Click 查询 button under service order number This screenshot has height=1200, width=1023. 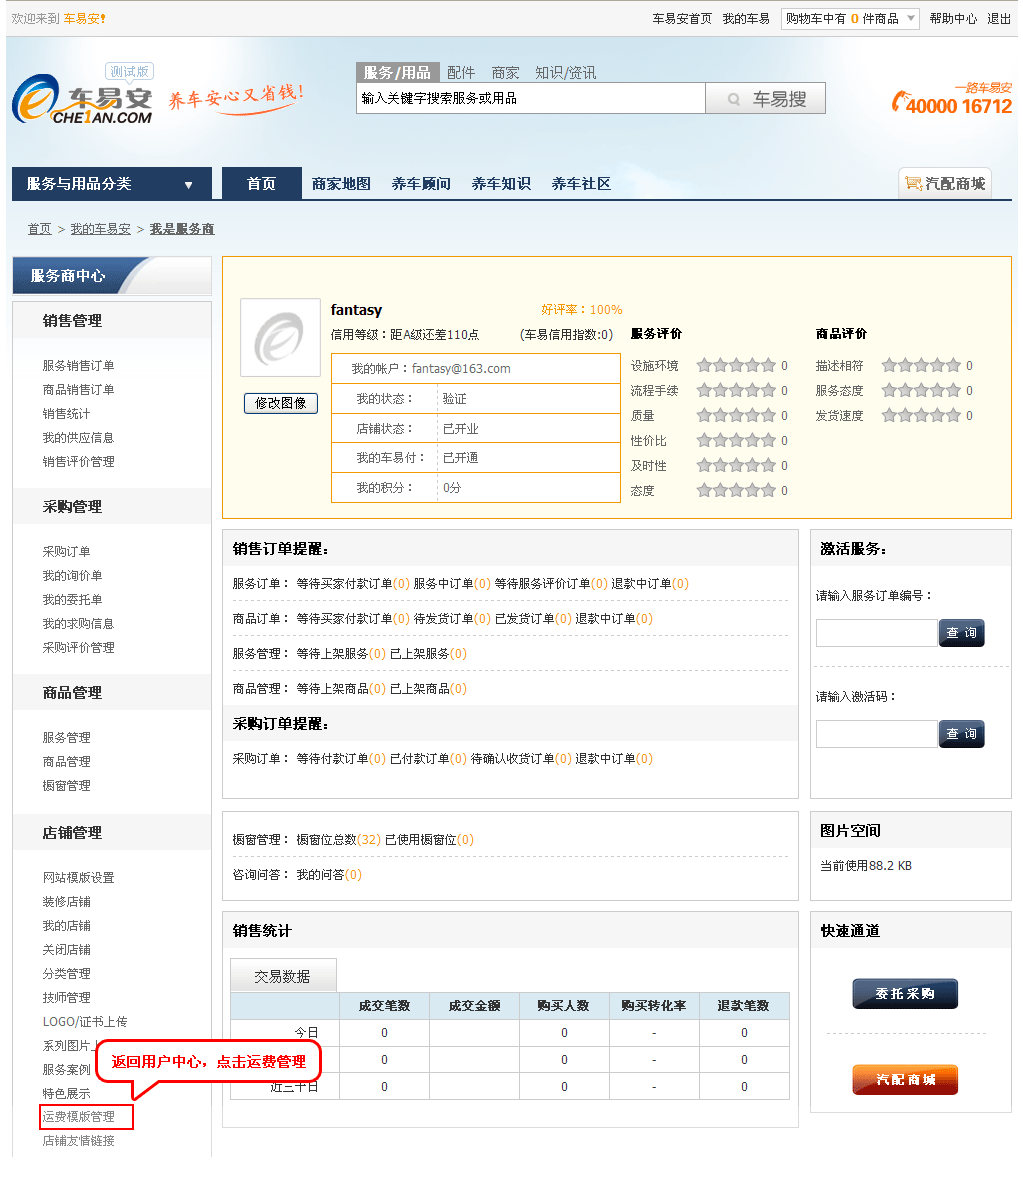pos(961,633)
